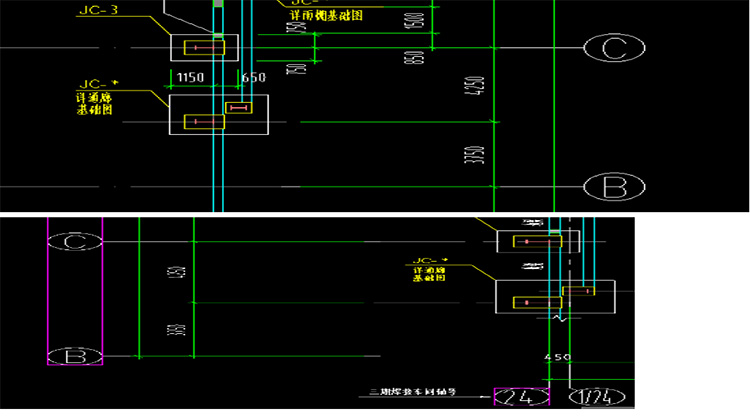Image resolution: width=750 pixels, height=417 pixels.
Task: Select the break line symbol above 450
Action: point(556,317)
